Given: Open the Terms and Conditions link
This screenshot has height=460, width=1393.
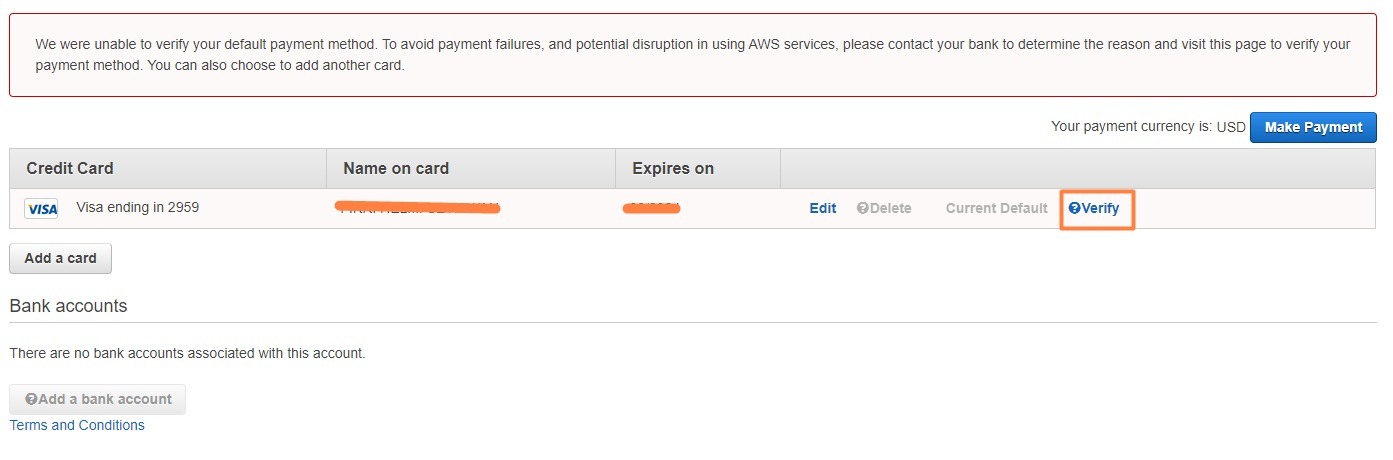Looking at the screenshot, I should tap(77, 425).
